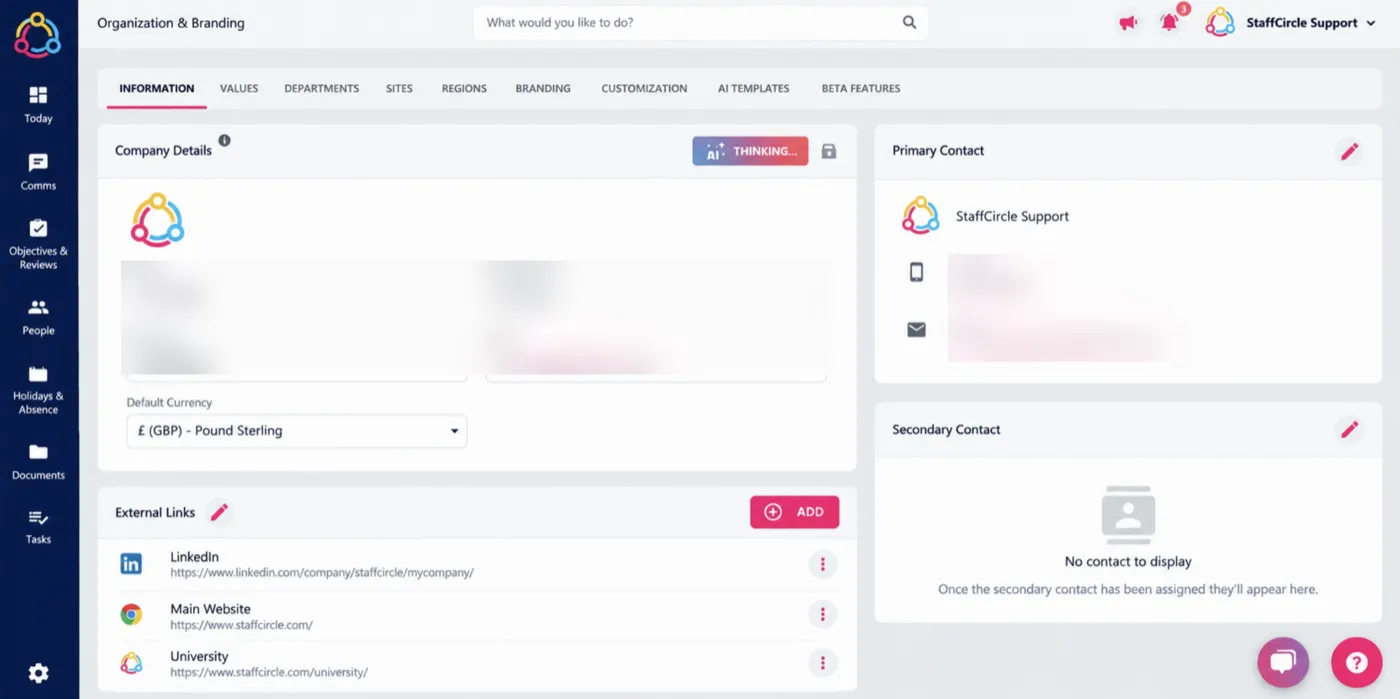Click the search magnifier icon

[x=909, y=22]
